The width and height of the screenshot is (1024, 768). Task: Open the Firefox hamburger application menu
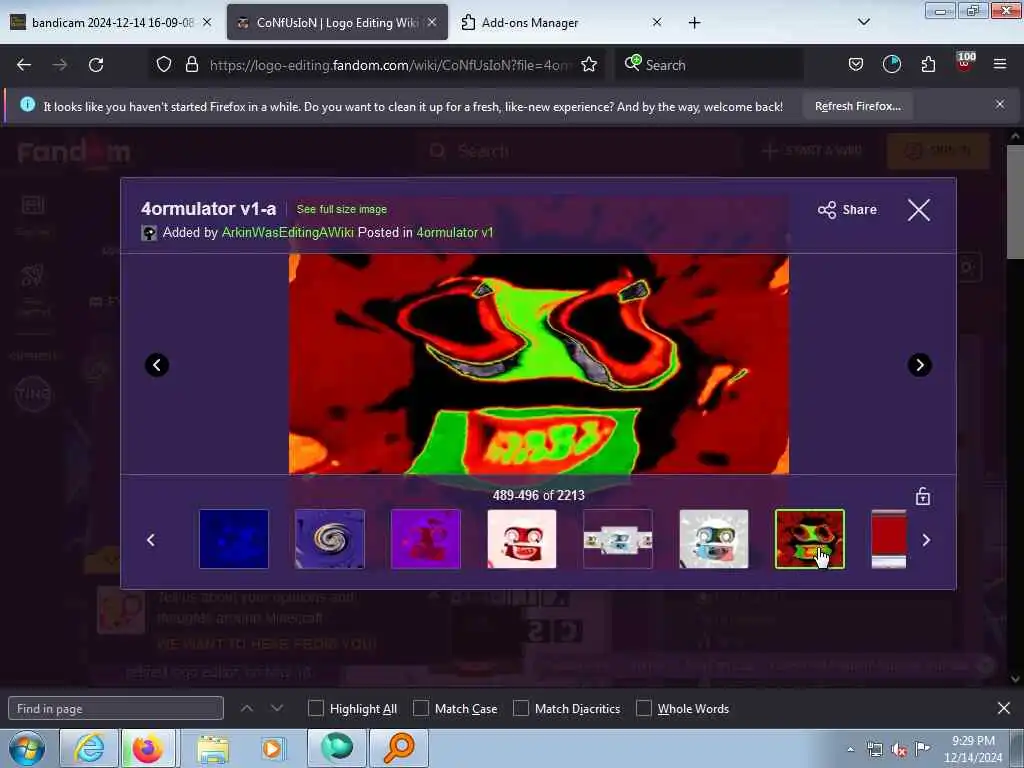[x=1000, y=65]
